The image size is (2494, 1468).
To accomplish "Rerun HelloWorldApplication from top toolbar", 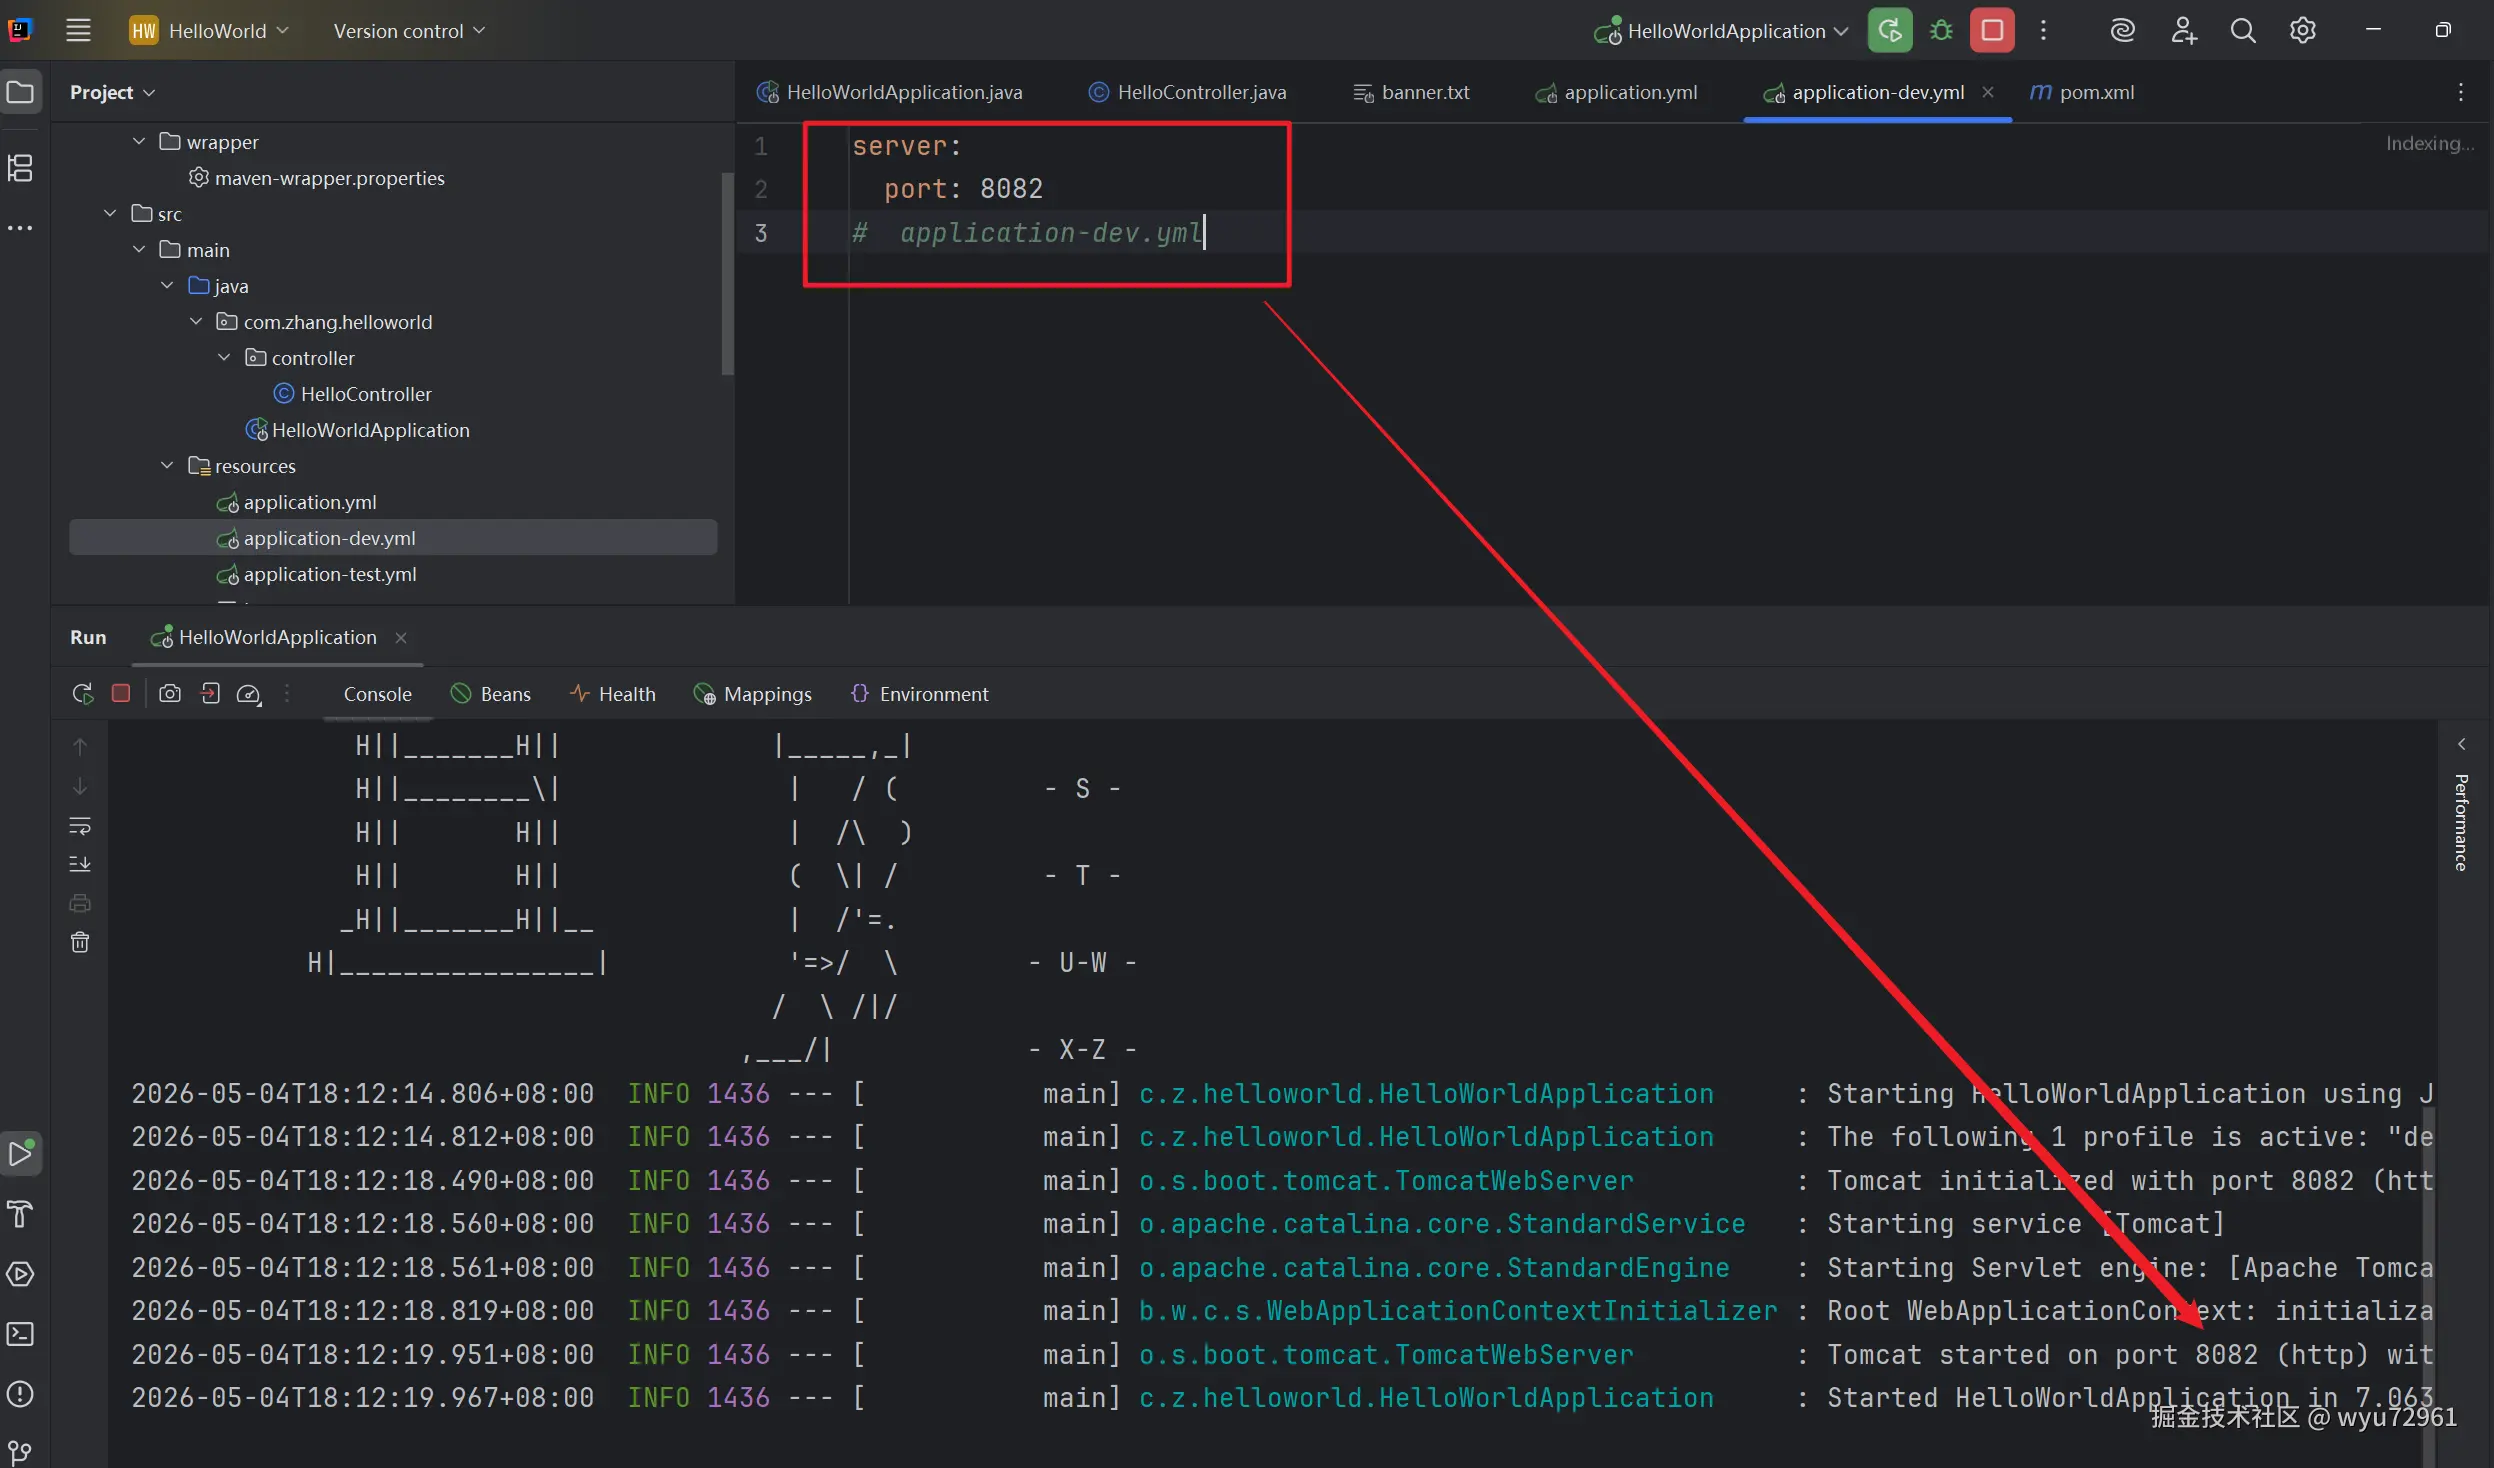I will [1889, 31].
